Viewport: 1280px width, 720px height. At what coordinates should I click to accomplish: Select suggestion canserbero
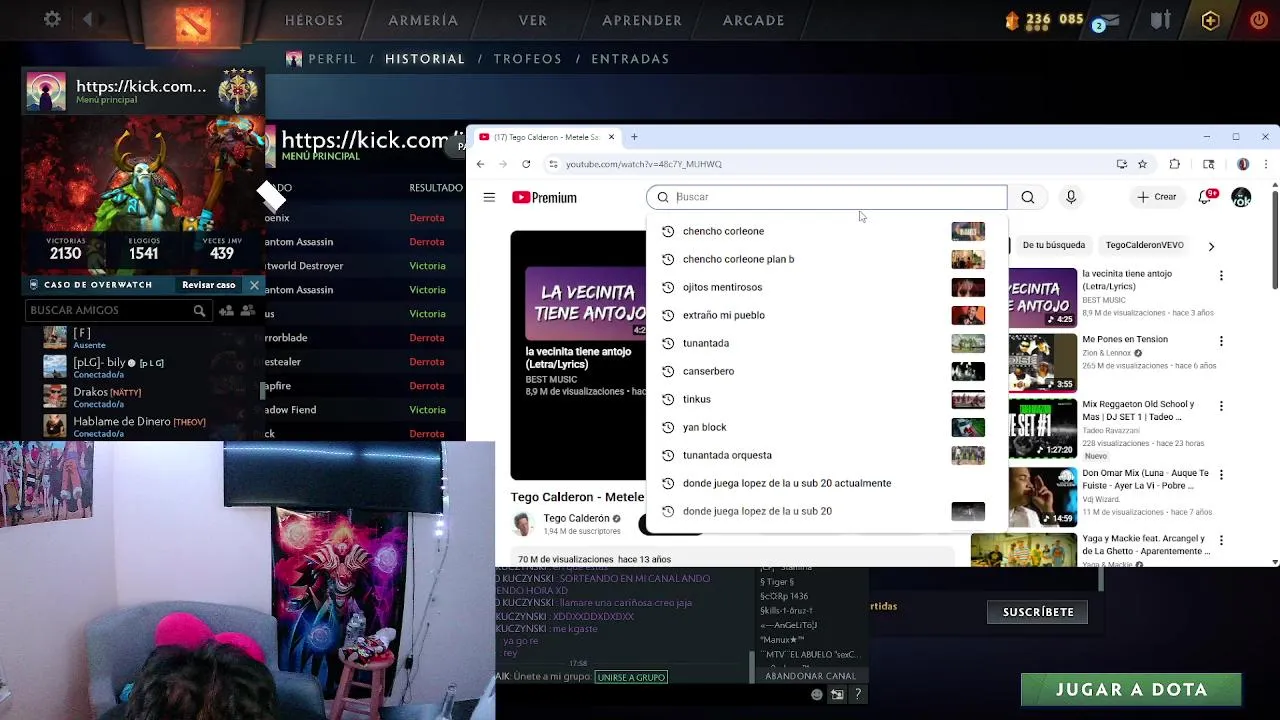coord(827,371)
